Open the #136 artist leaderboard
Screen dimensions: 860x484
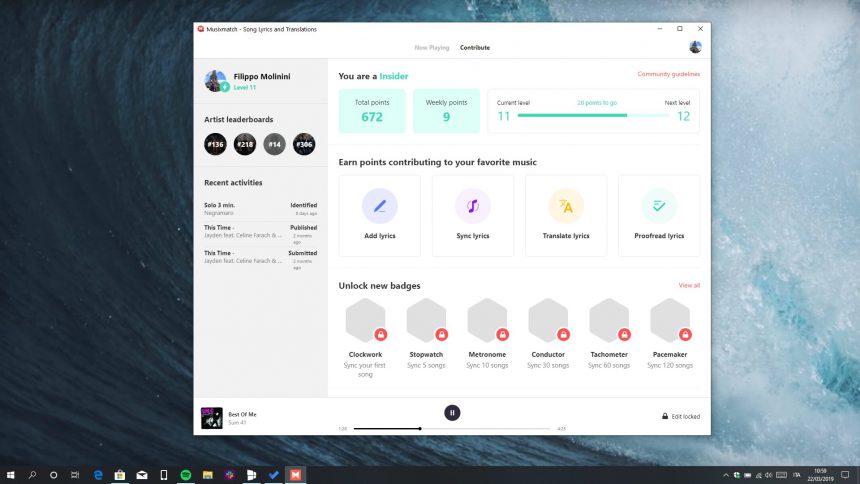pos(216,144)
